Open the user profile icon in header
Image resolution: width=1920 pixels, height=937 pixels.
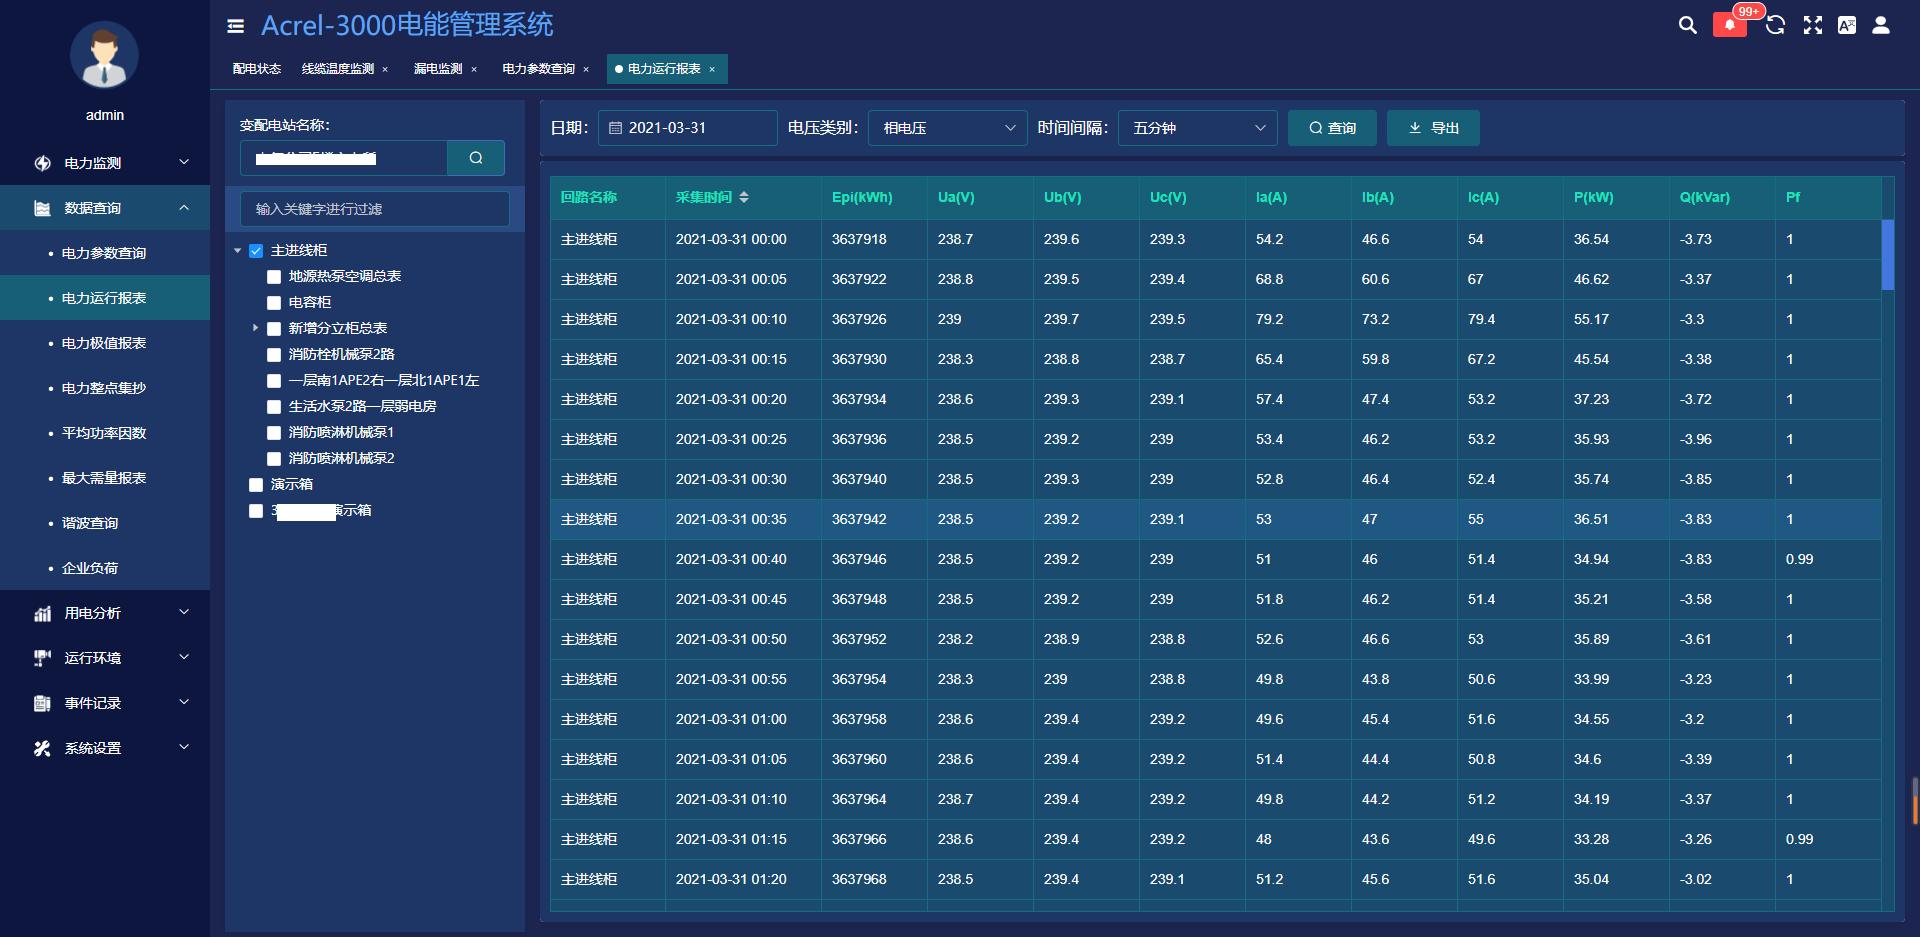[x=1880, y=26]
